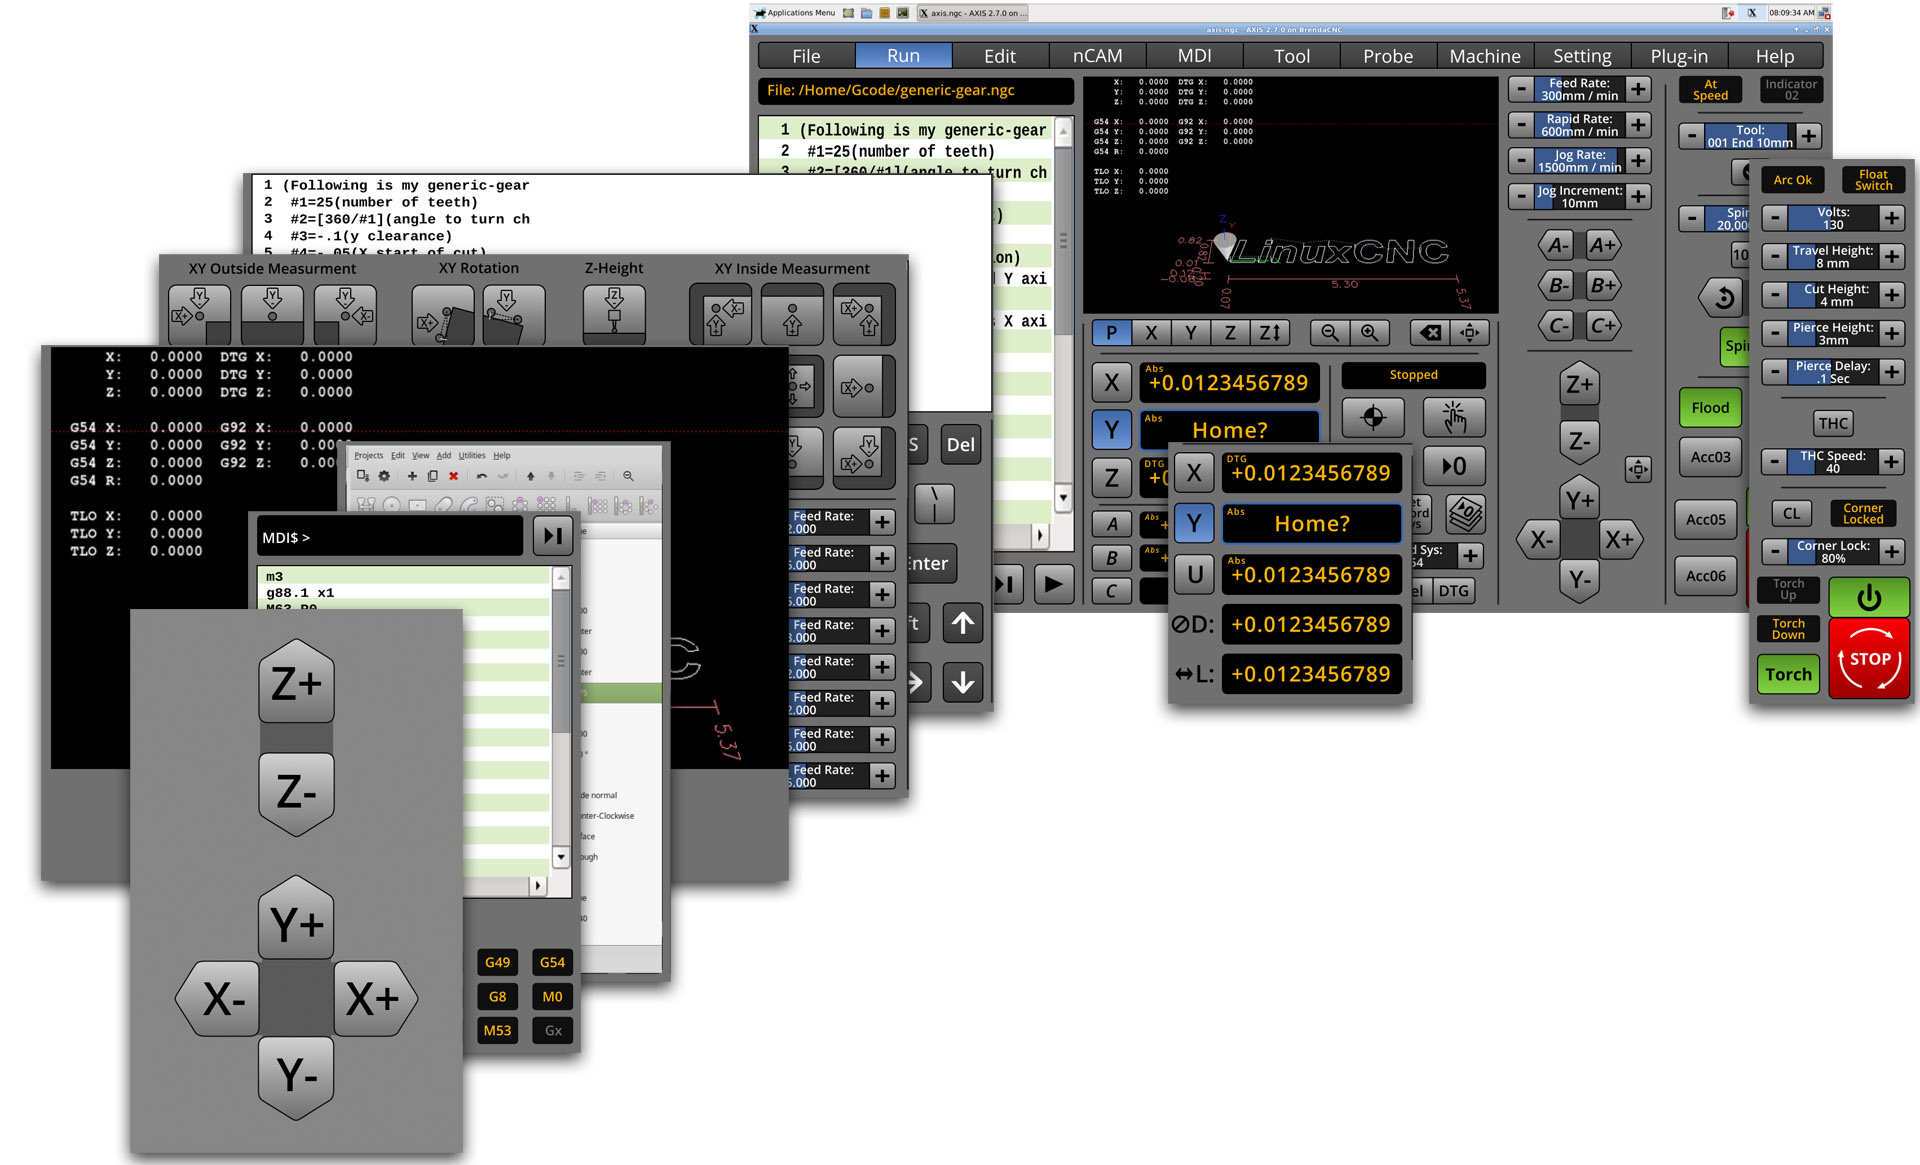Hit the red STOP button

1869,659
